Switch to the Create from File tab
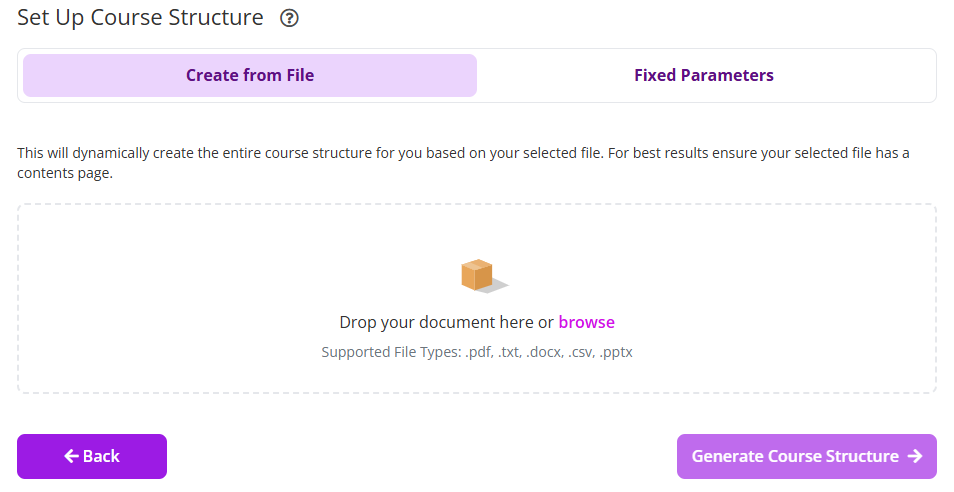This screenshot has height=492, width=954. (x=250, y=75)
